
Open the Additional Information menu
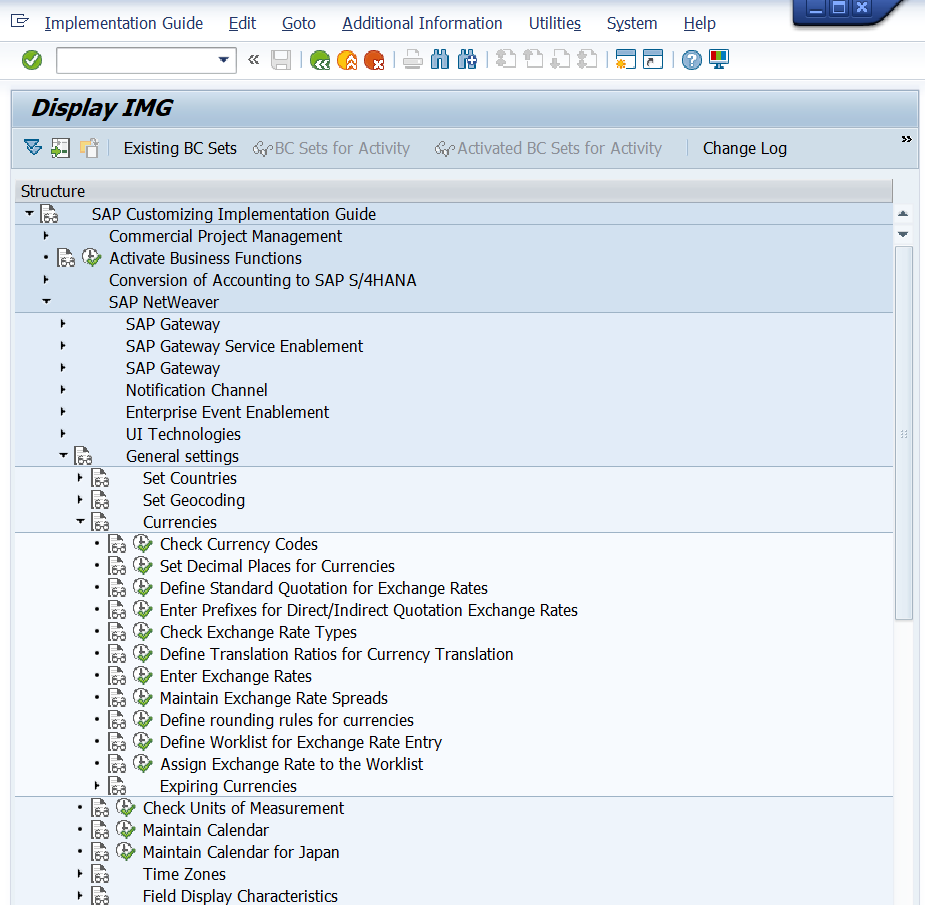(x=422, y=24)
